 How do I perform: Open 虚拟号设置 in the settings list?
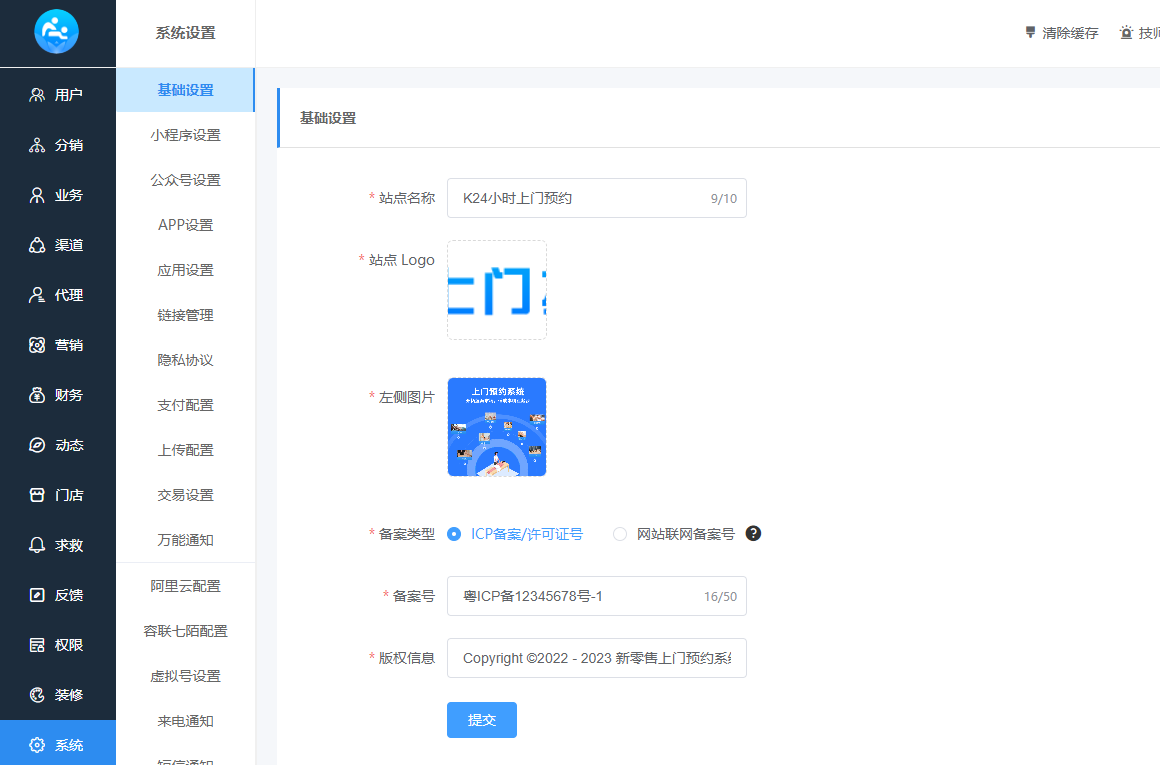(185, 675)
